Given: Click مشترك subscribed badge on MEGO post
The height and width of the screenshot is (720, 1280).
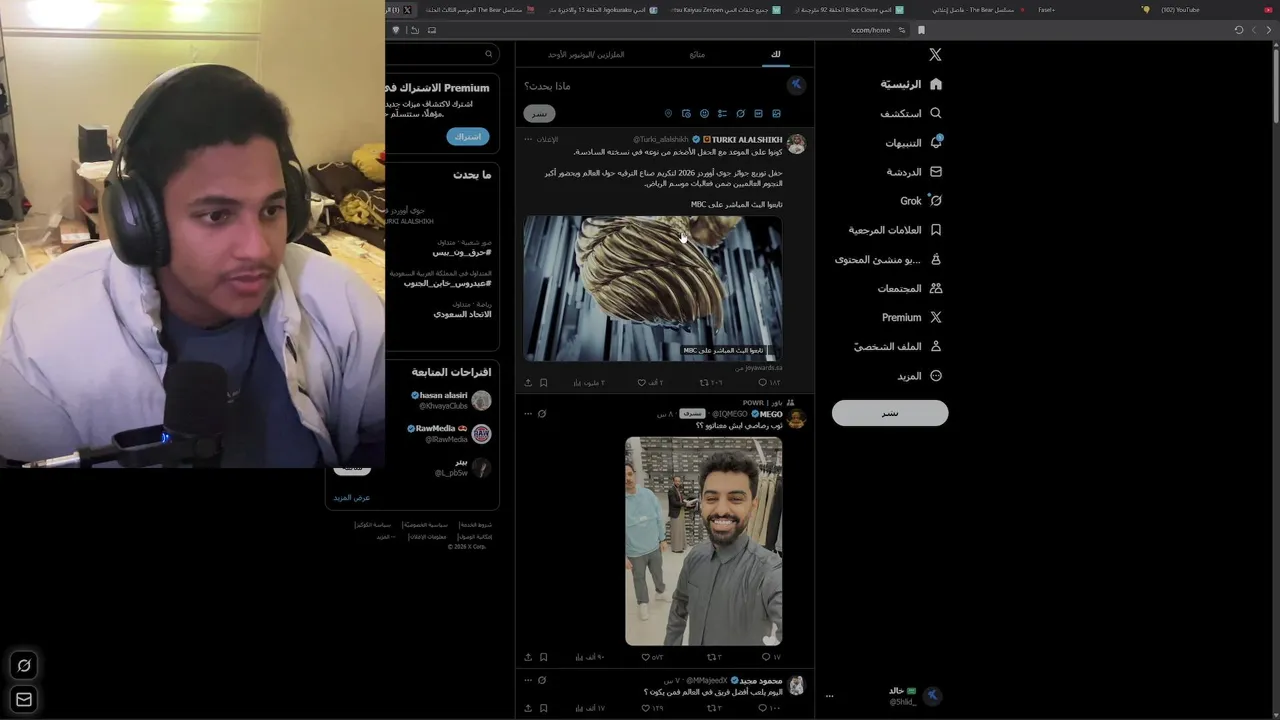Looking at the screenshot, I should [692, 414].
